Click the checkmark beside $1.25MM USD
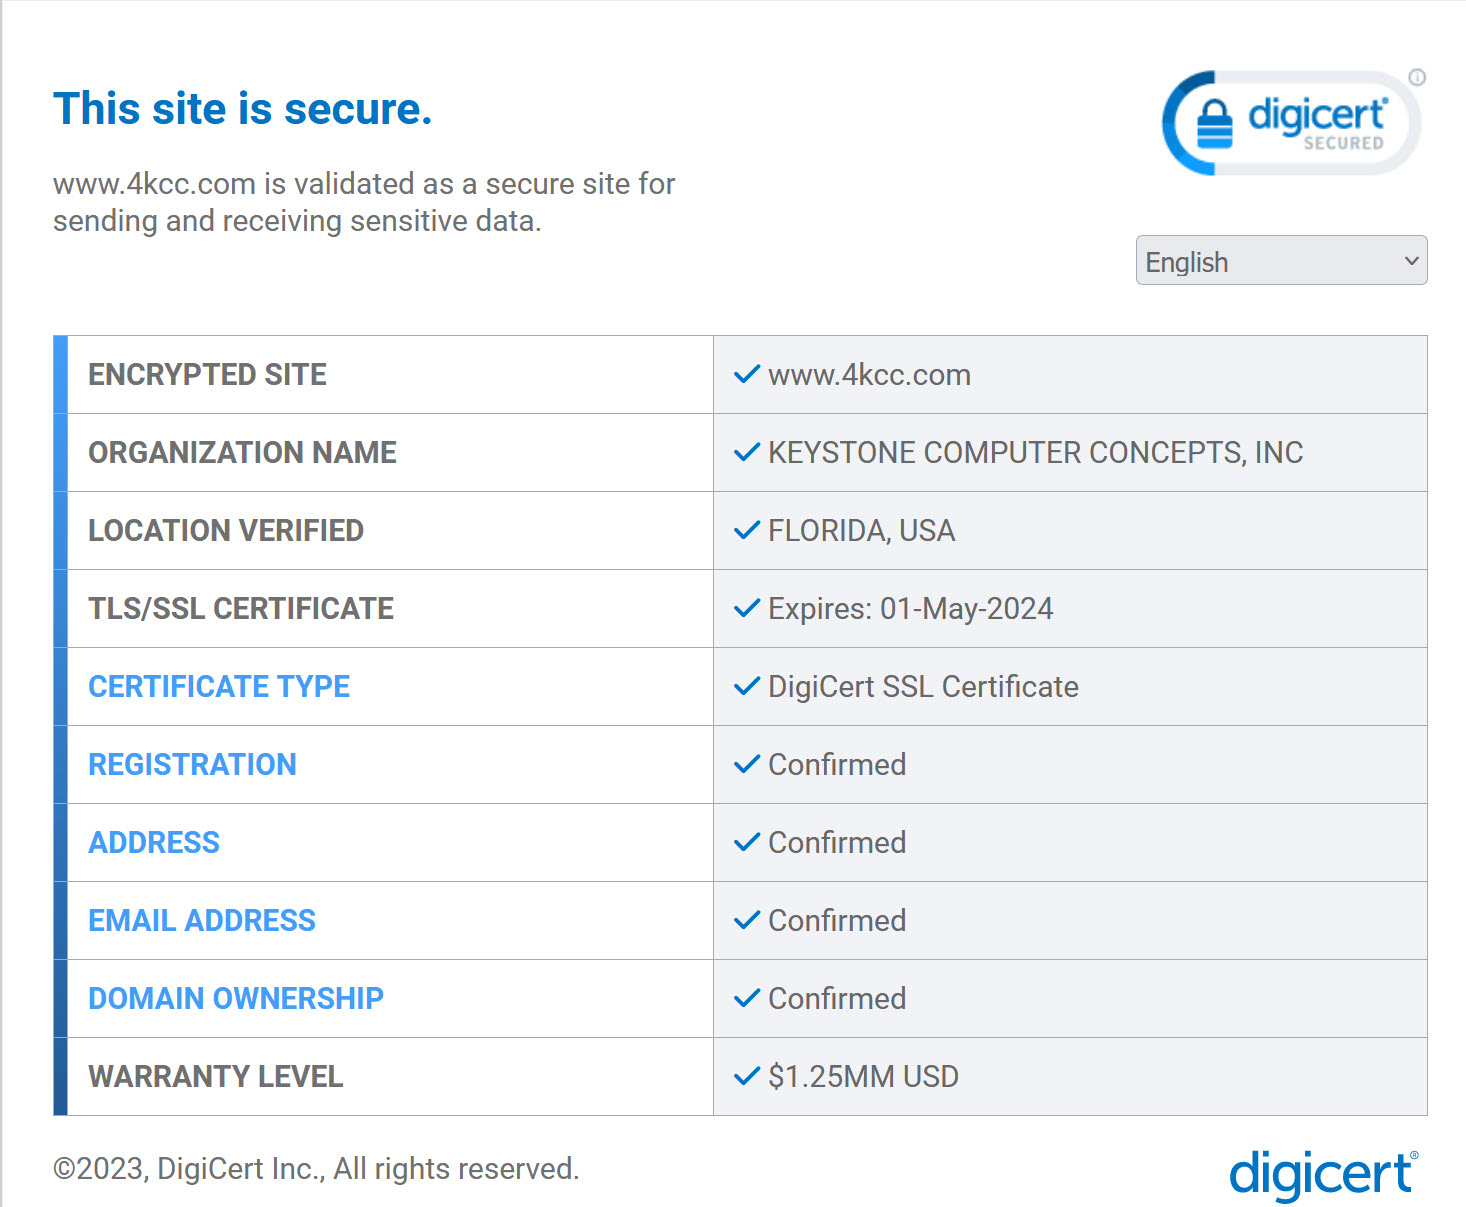The image size is (1466, 1207). coord(747,1077)
